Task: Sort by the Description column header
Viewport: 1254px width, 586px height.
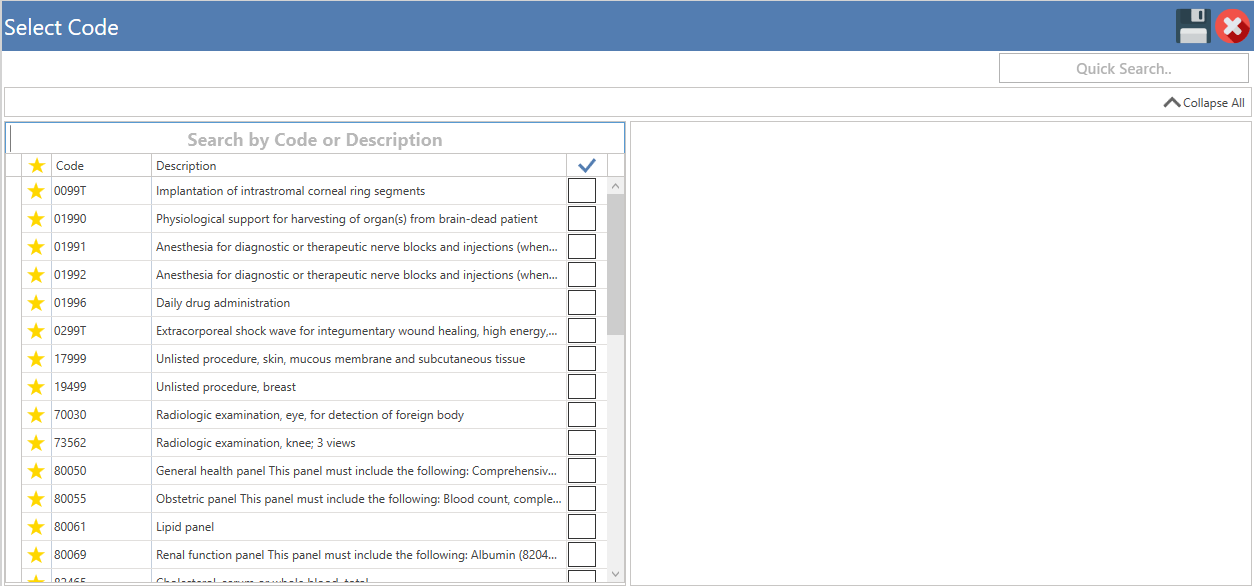Action: point(359,165)
